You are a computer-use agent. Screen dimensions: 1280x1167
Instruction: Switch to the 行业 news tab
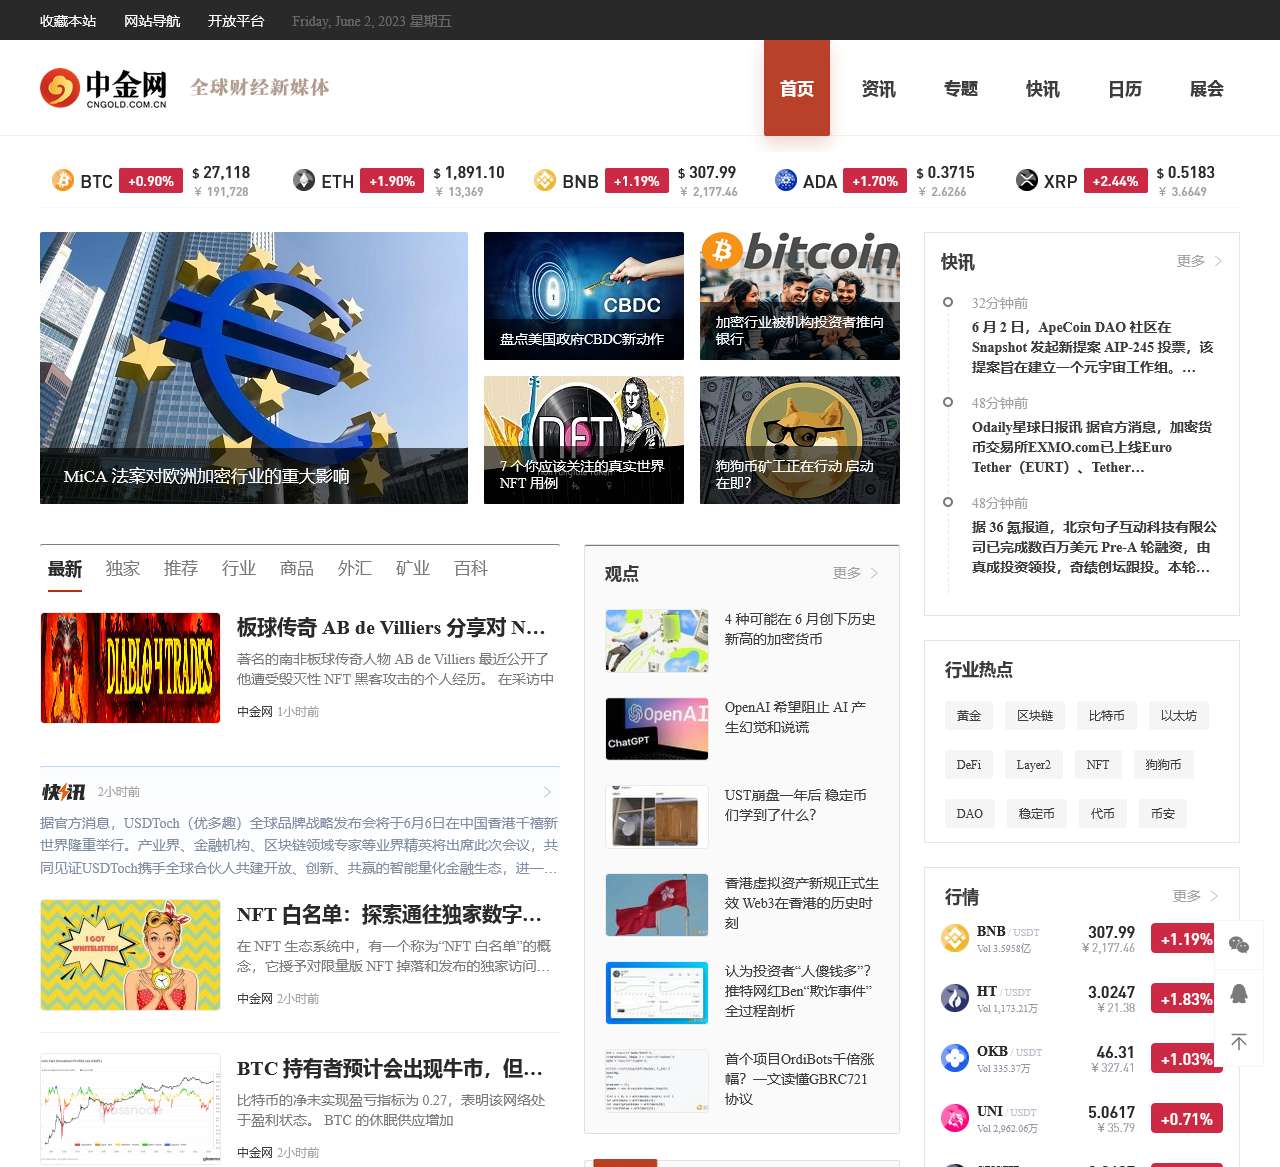(x=239, y=569)
